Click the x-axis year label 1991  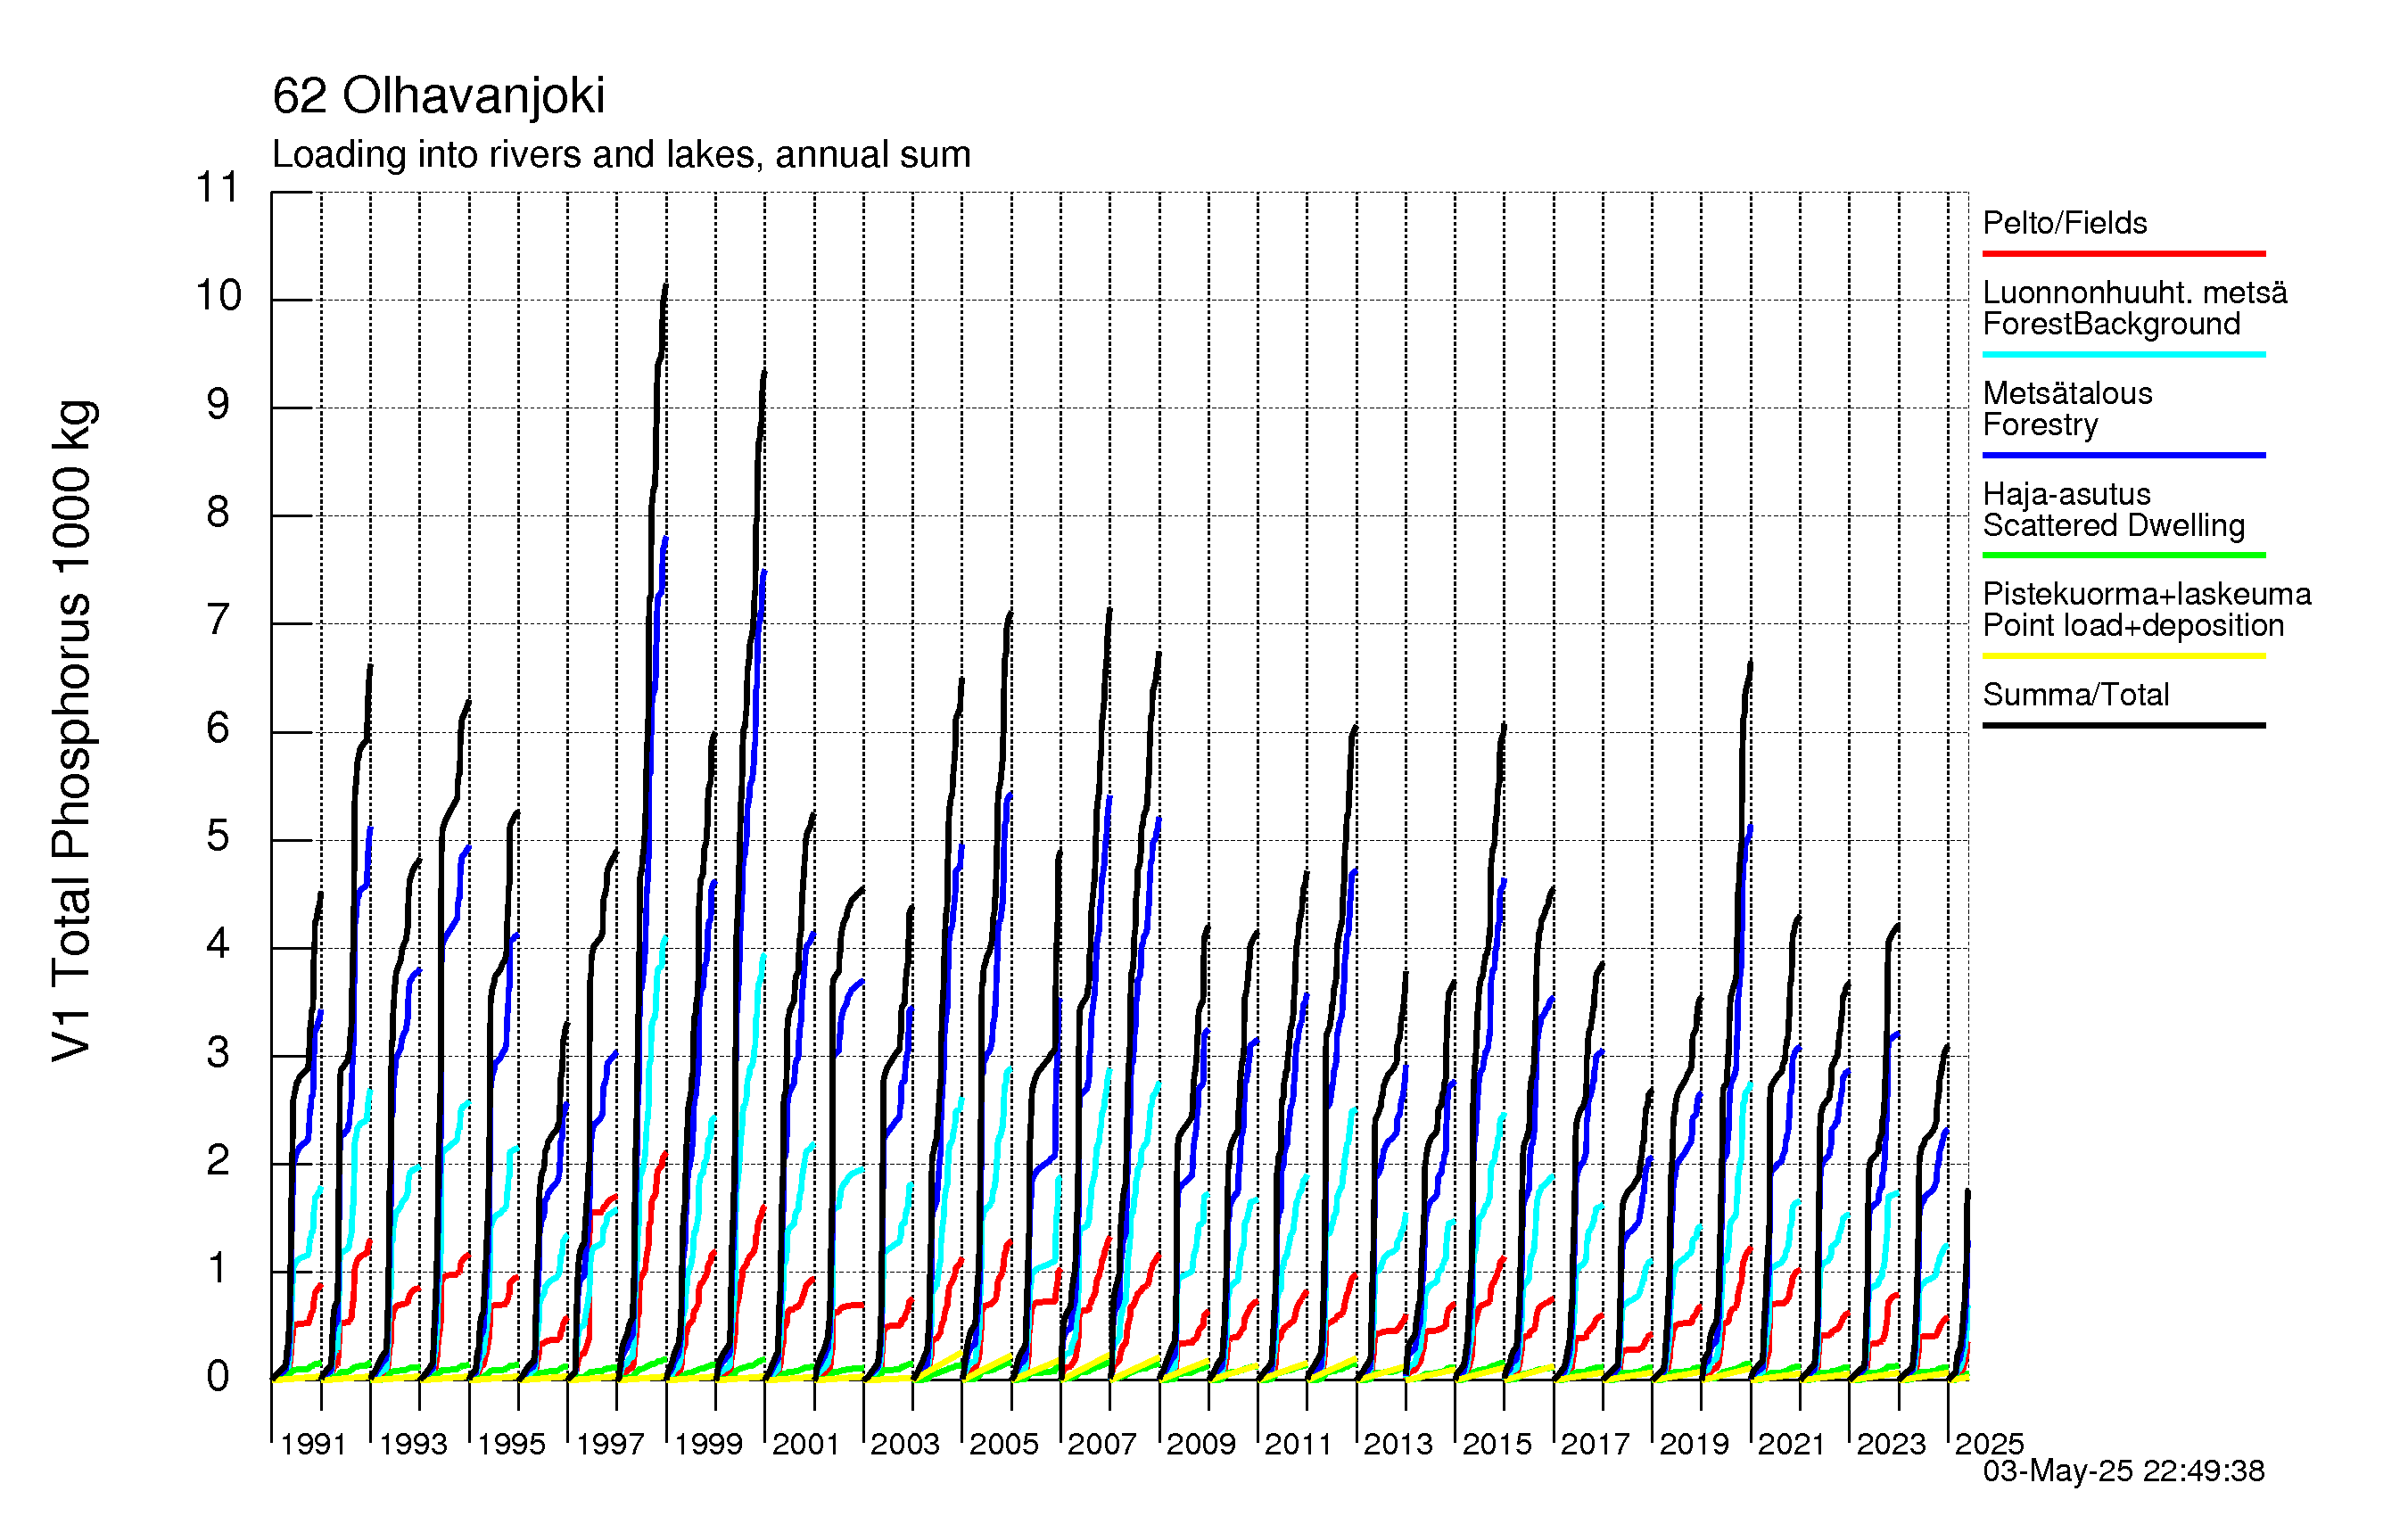pyautogui.click(x=313, y=1444)
